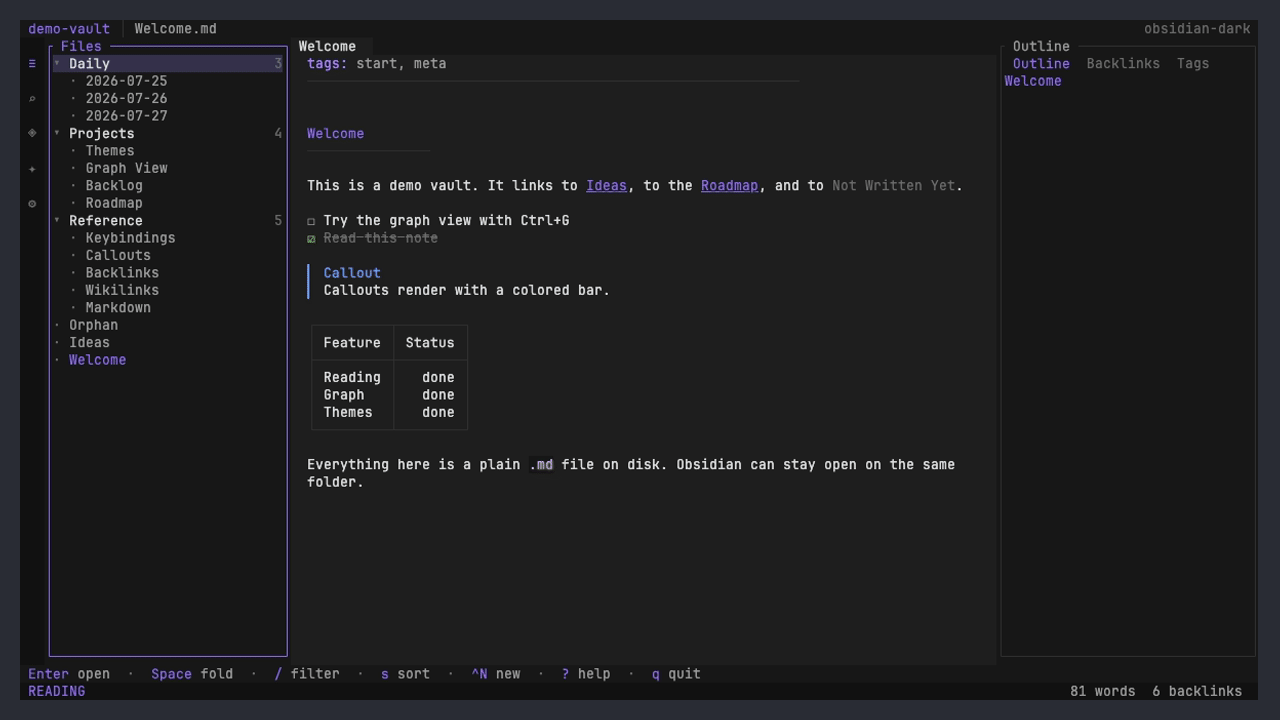
Task: Open the Backlog note
Action: click(x=114, y=186)
